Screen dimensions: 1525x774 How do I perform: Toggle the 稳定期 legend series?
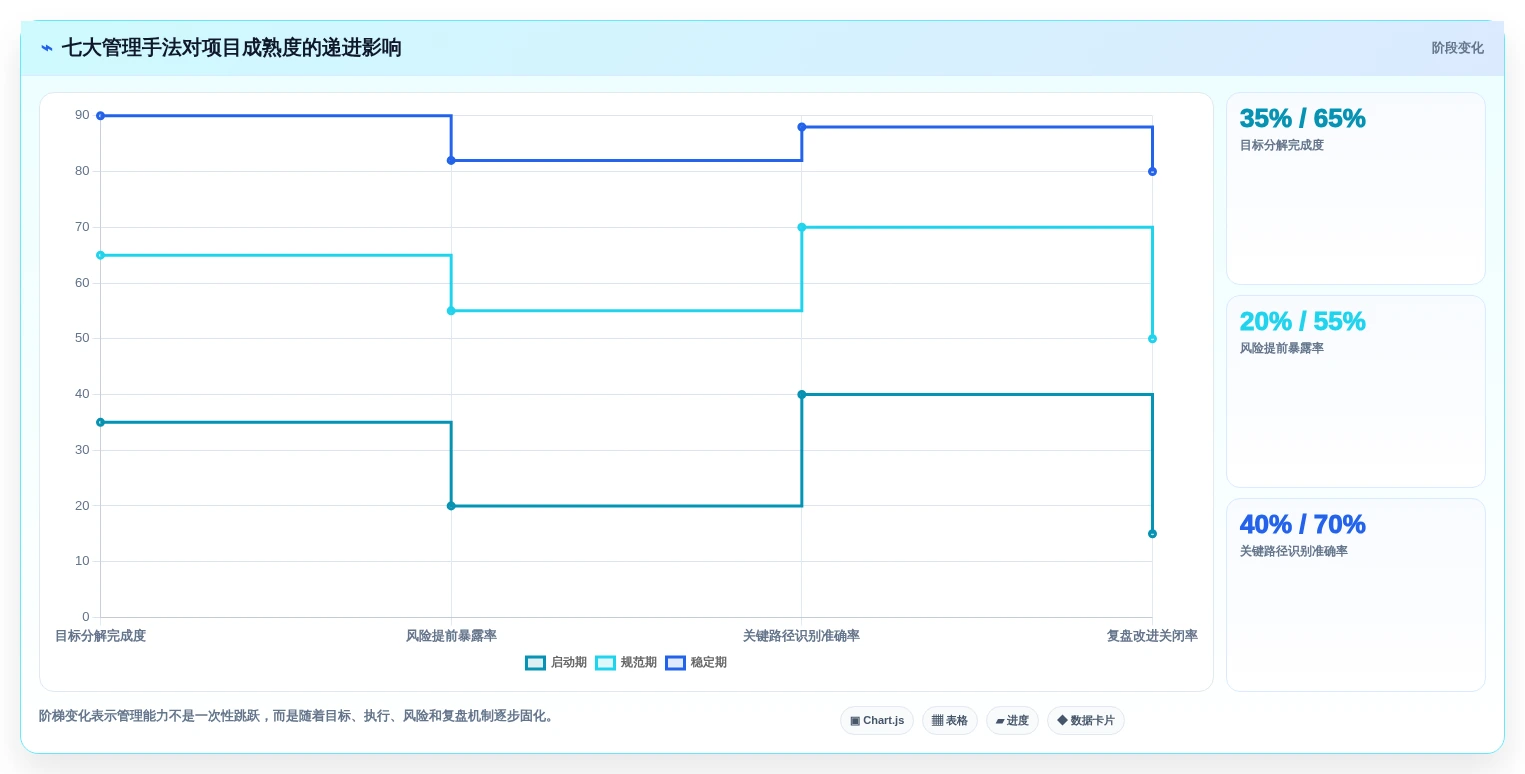696,663
